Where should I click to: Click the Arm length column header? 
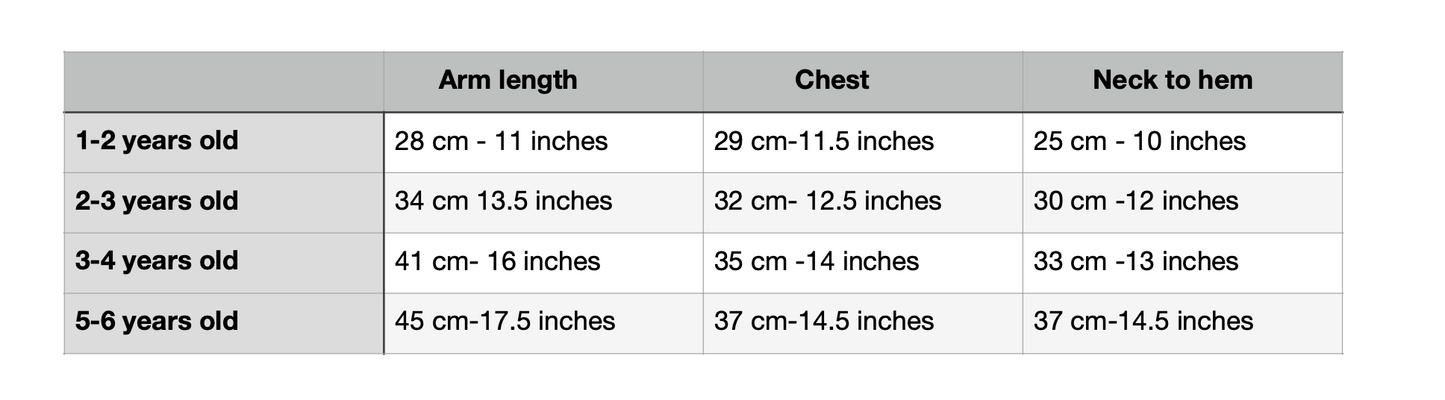pos(507,81)
